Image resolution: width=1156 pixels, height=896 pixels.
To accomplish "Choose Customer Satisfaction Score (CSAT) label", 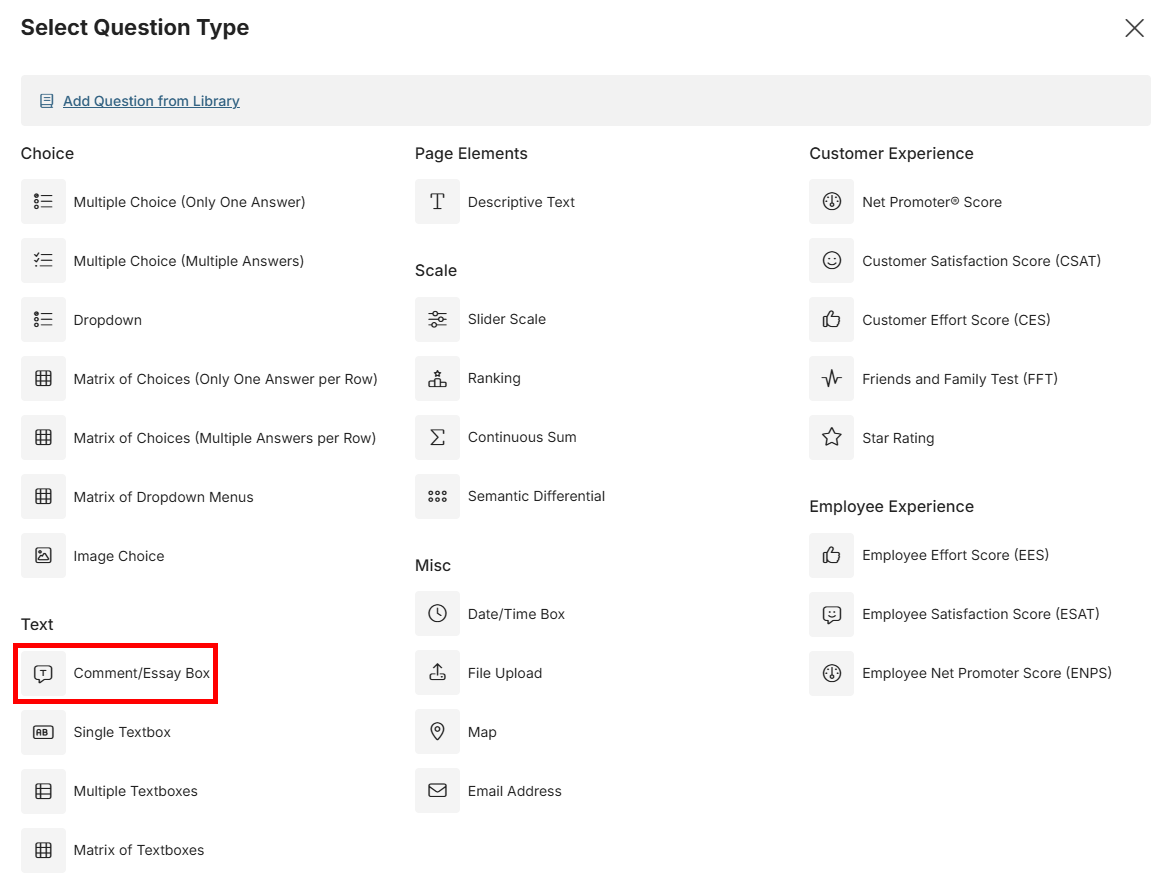I will (x=982, y=261).
